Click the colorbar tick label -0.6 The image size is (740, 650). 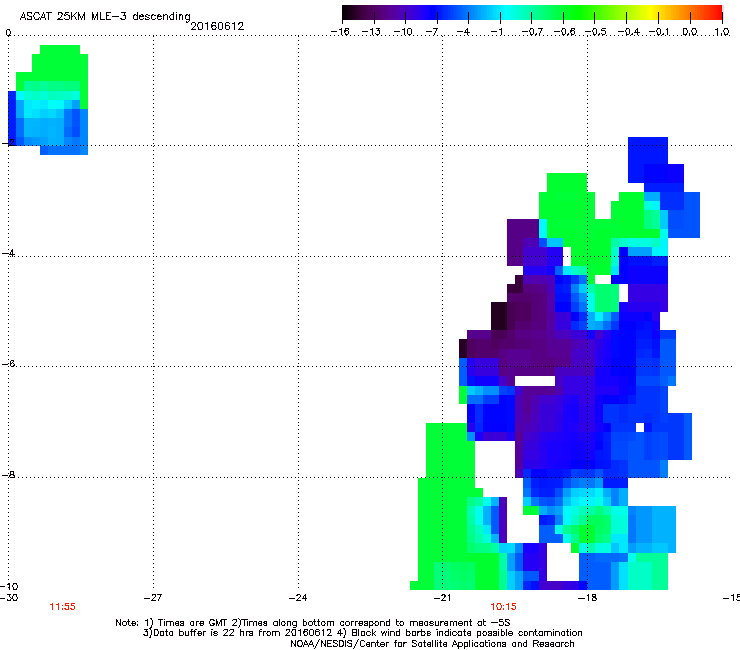[564, 32]
